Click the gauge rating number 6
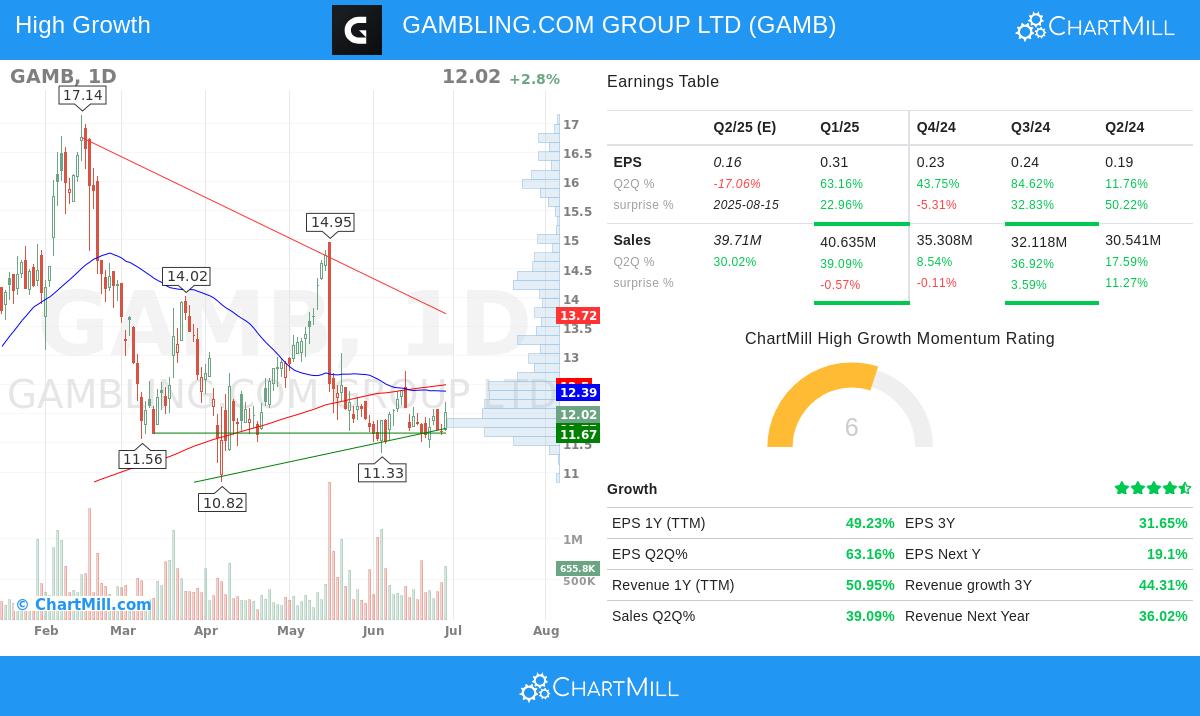This screenshot has width=1200, height=716. (x=851, y=428)
